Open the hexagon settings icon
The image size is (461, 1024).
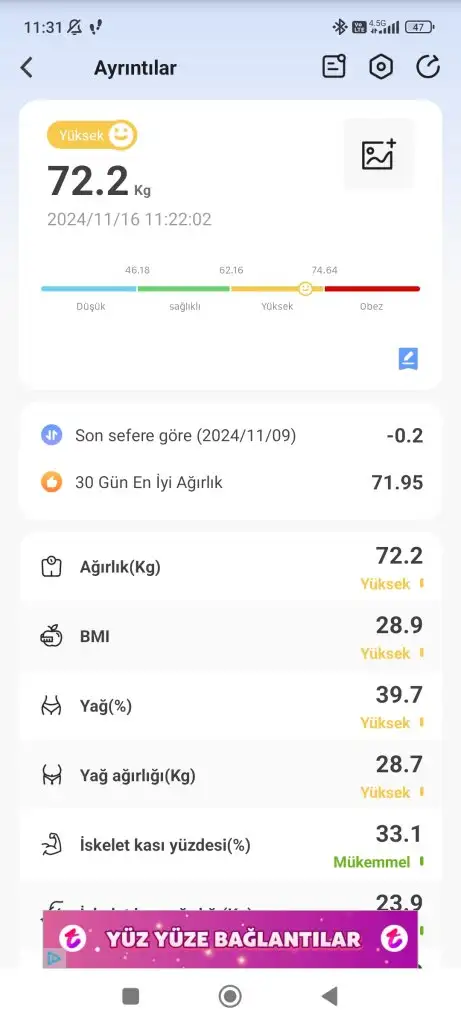coord(381,67)
